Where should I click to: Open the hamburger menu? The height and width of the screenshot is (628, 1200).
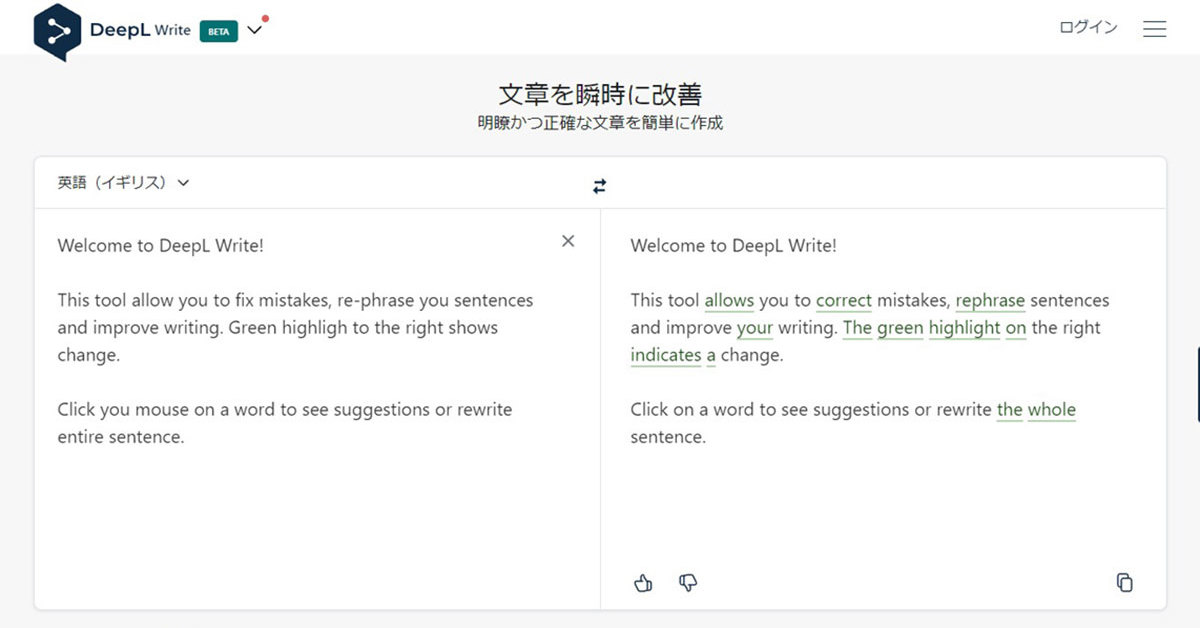1154,29
